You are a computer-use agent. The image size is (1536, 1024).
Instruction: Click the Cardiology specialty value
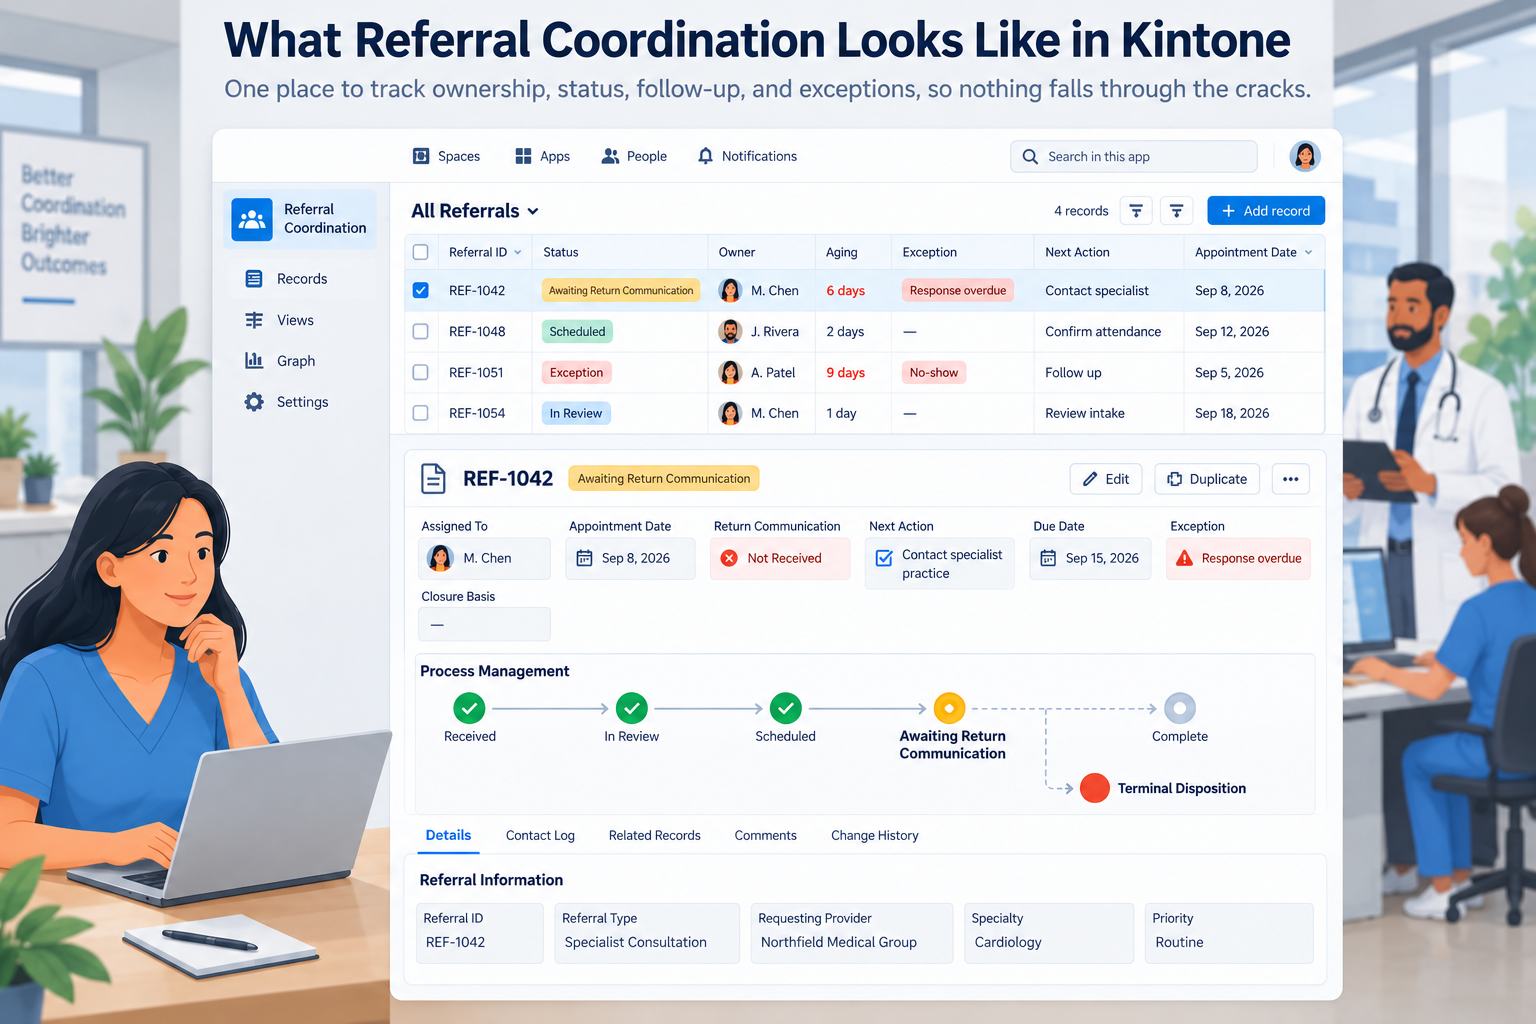(1008, 942)
